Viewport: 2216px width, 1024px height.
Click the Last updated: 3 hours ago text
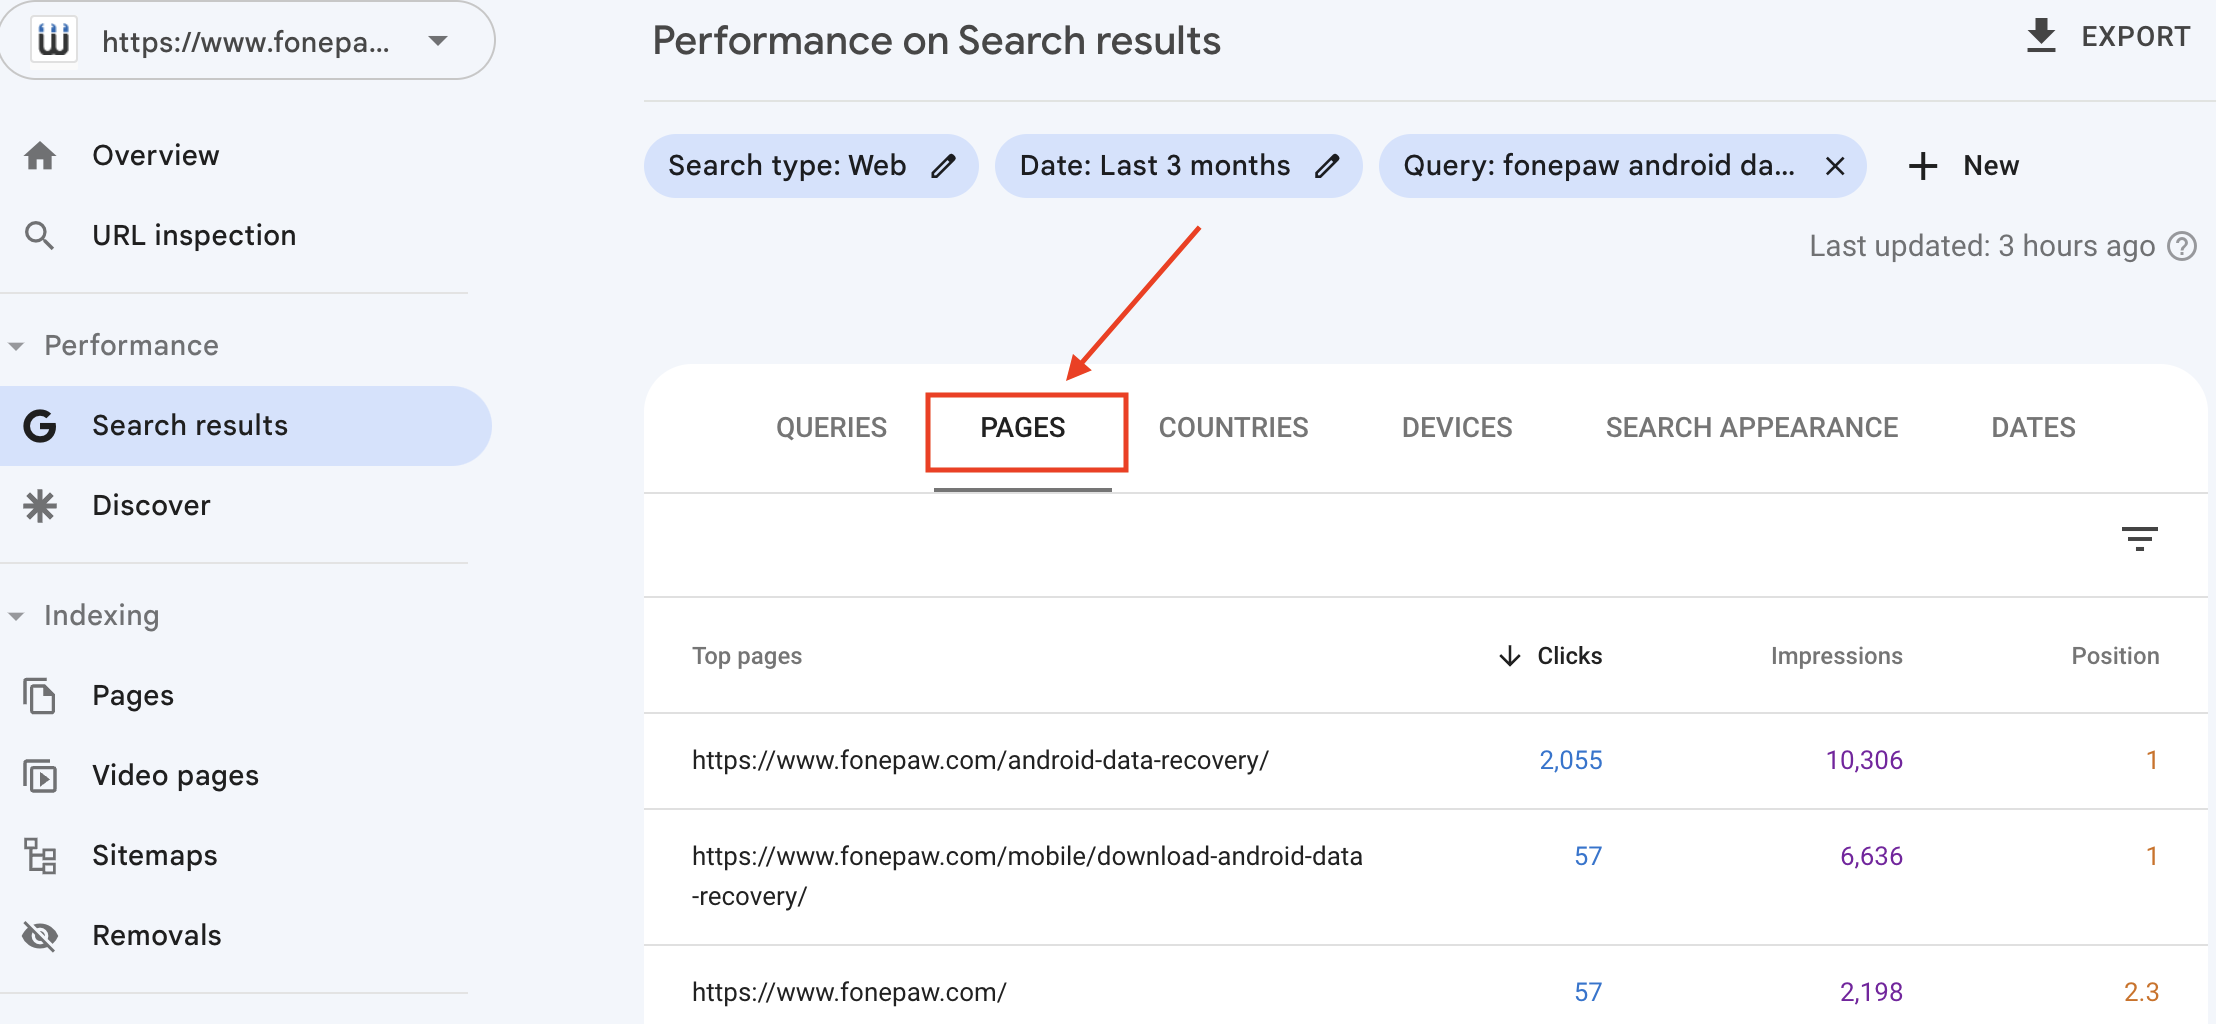pyautogui.click(x=1982, y=246)
